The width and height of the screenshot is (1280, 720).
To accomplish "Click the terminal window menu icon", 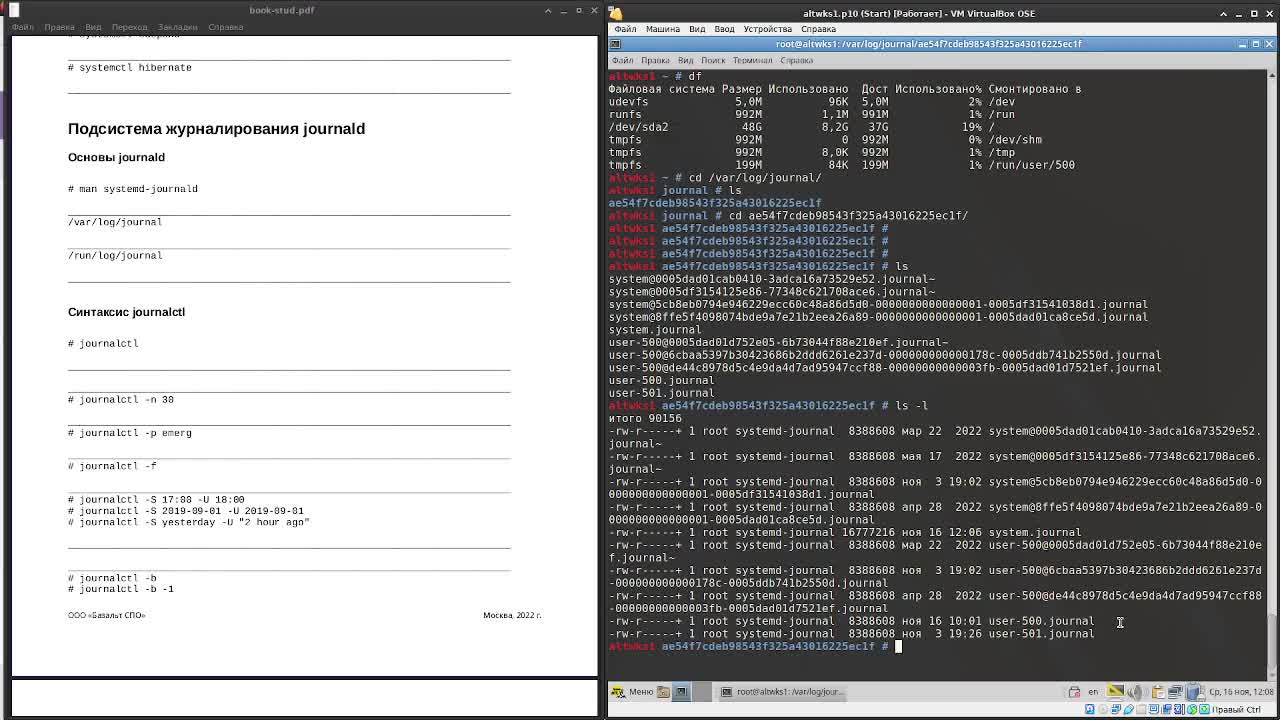I will 615,44.
